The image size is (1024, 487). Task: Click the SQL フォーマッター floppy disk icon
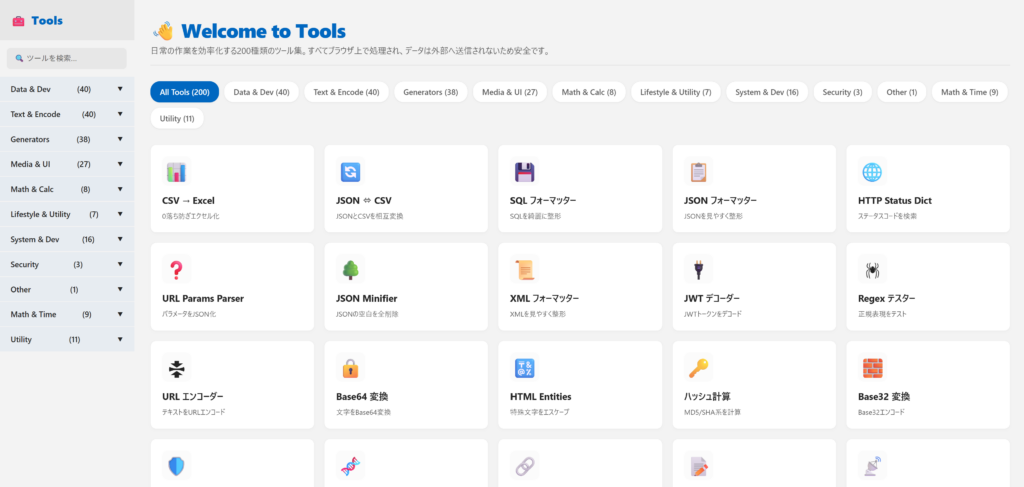[x=524, y=172]
